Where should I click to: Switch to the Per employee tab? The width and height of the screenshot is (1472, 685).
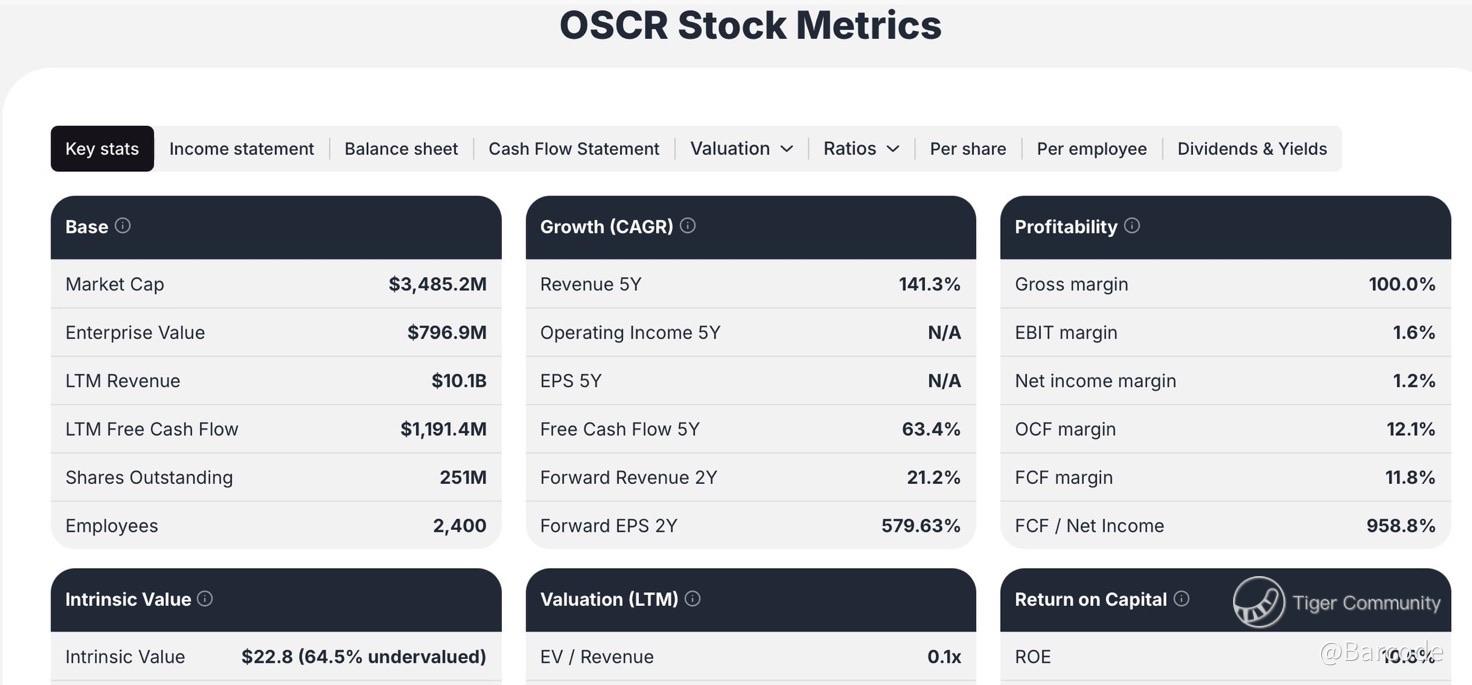pos(1092,149)
